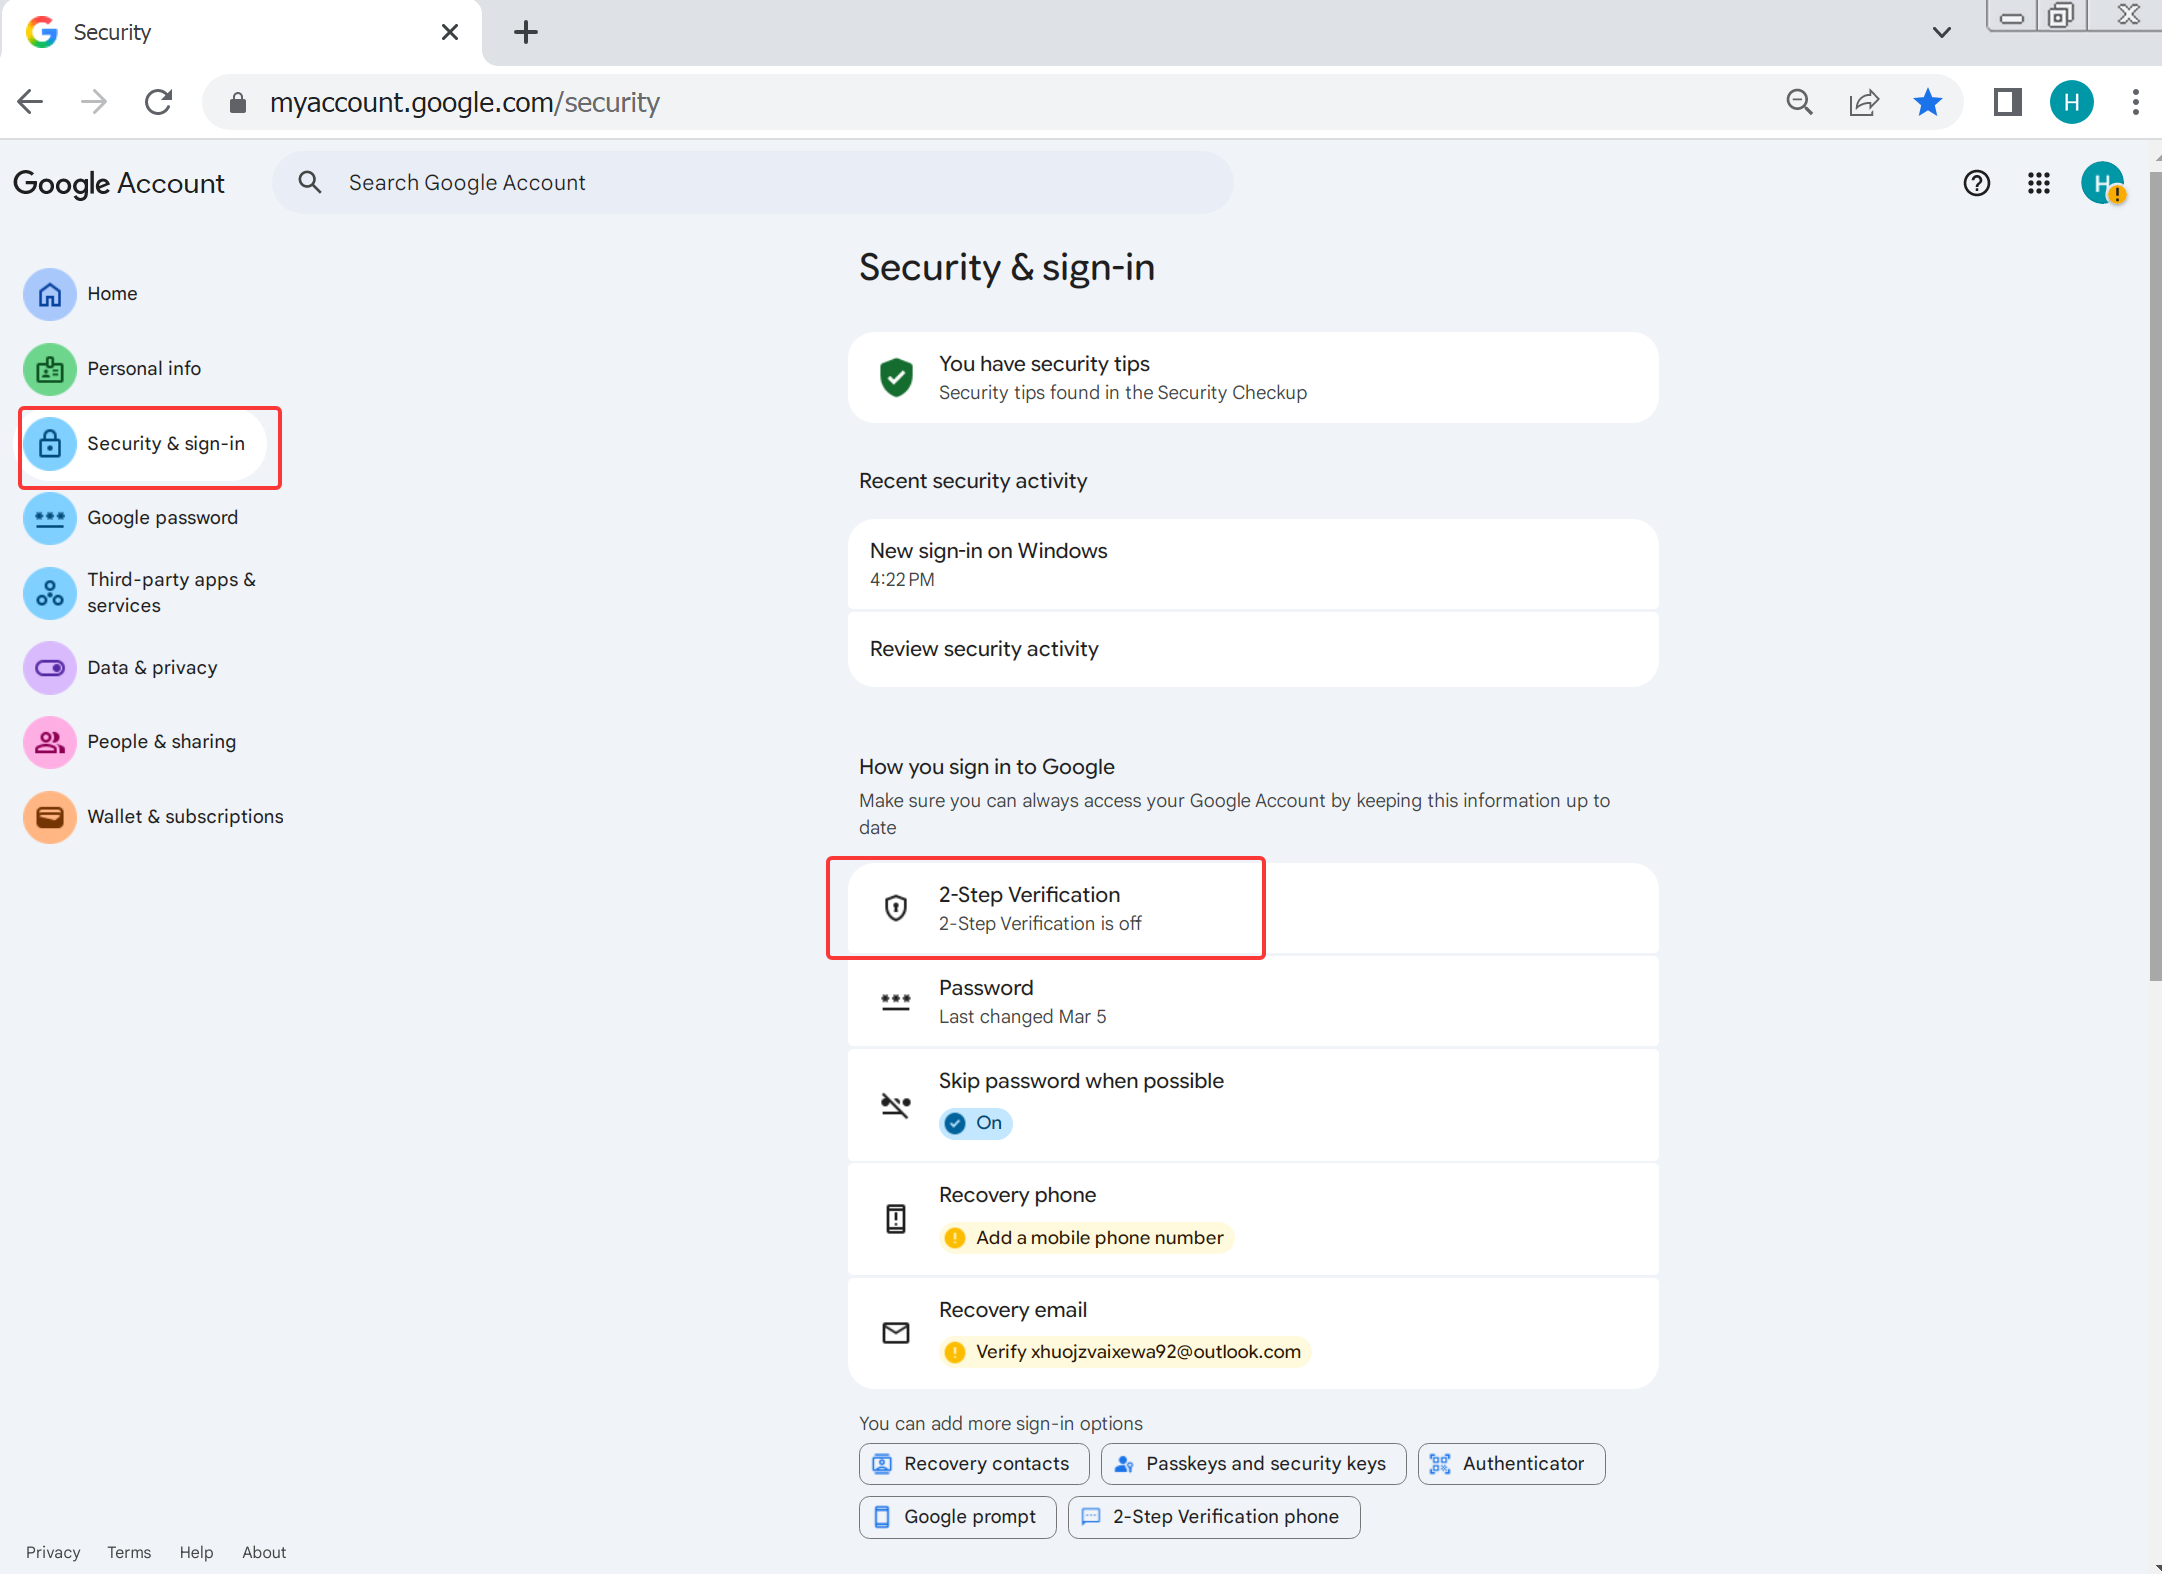This screenshot has width=2162, height=1574.
Task: Open 2-Step Verification settings
Action: (x=1253, y=908)
